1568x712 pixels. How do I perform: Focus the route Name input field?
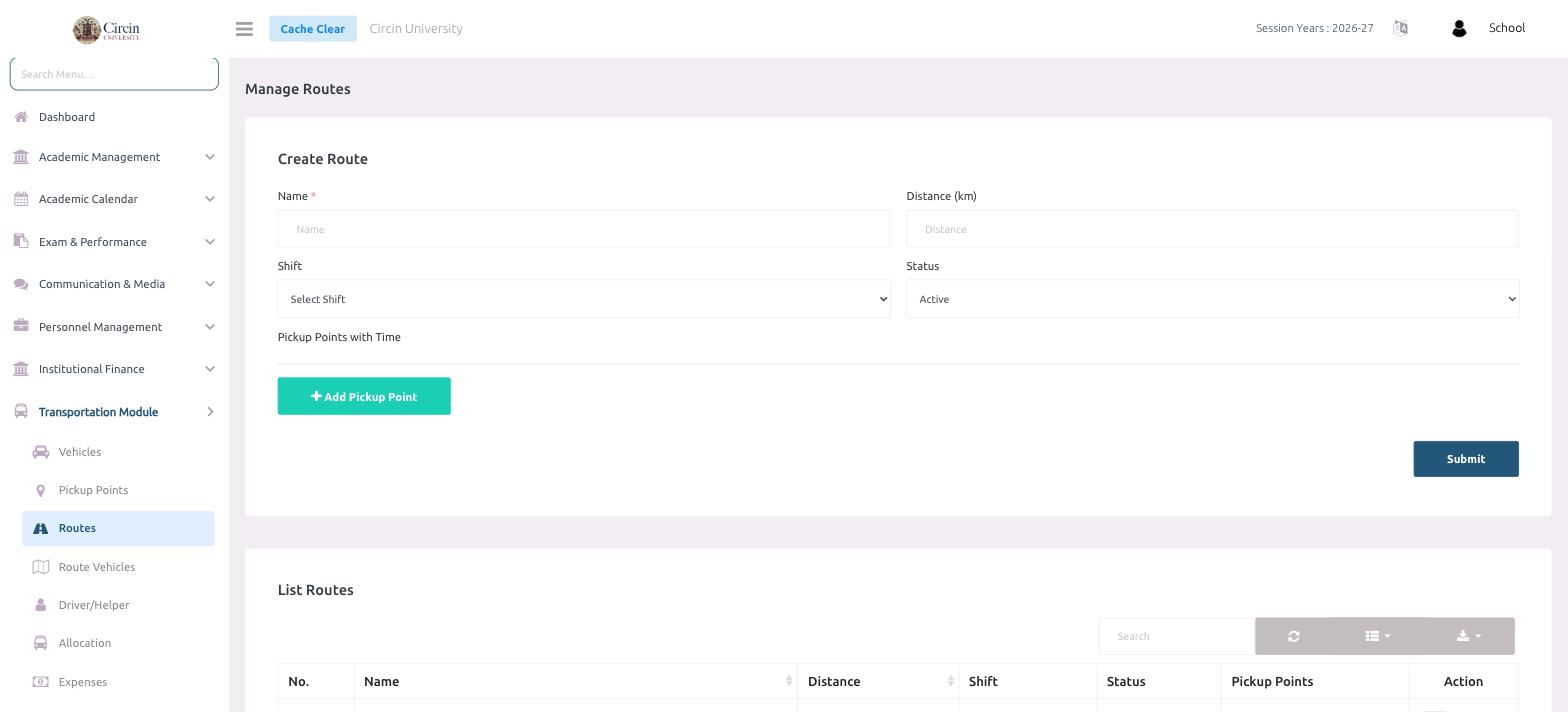[x=584, y=229]
